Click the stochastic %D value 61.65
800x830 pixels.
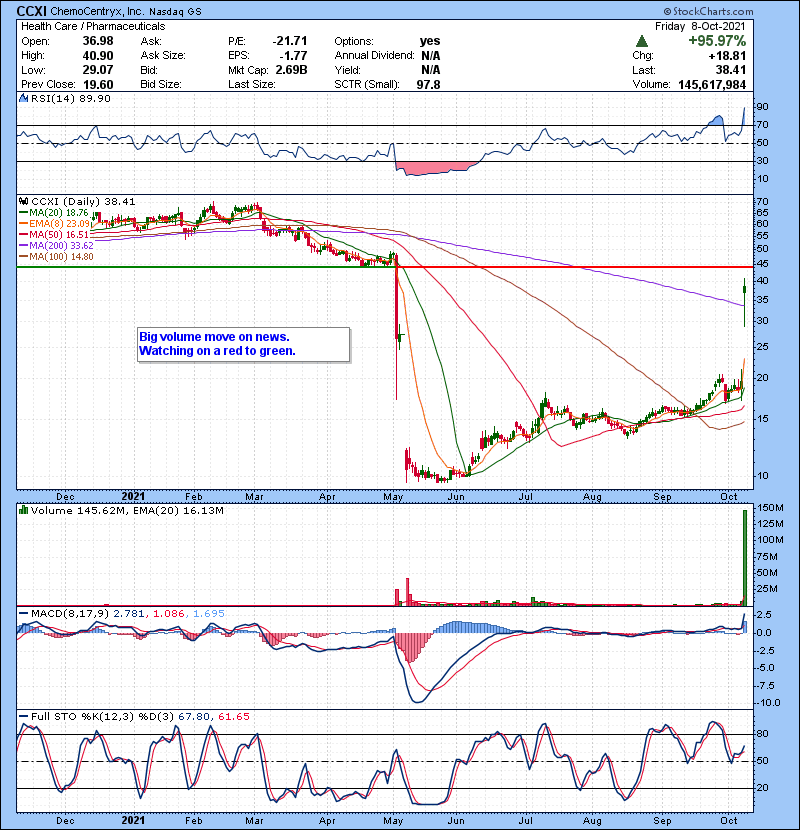tap(233, 717)
